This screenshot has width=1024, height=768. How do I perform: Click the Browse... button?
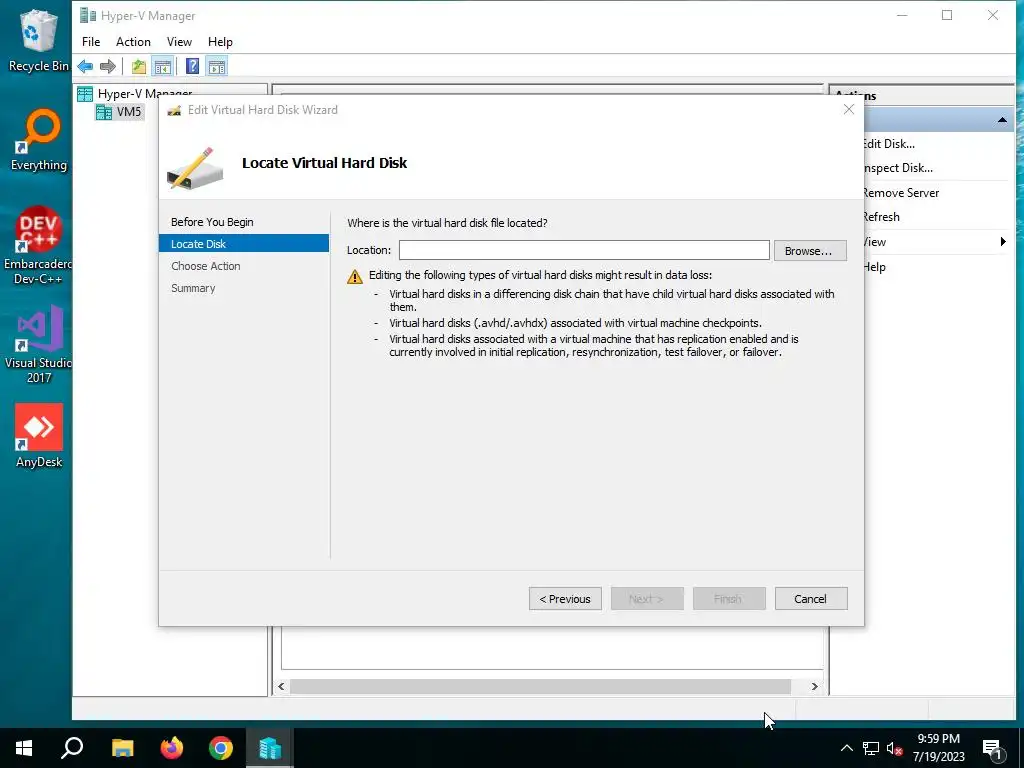[x=810, y=251]
